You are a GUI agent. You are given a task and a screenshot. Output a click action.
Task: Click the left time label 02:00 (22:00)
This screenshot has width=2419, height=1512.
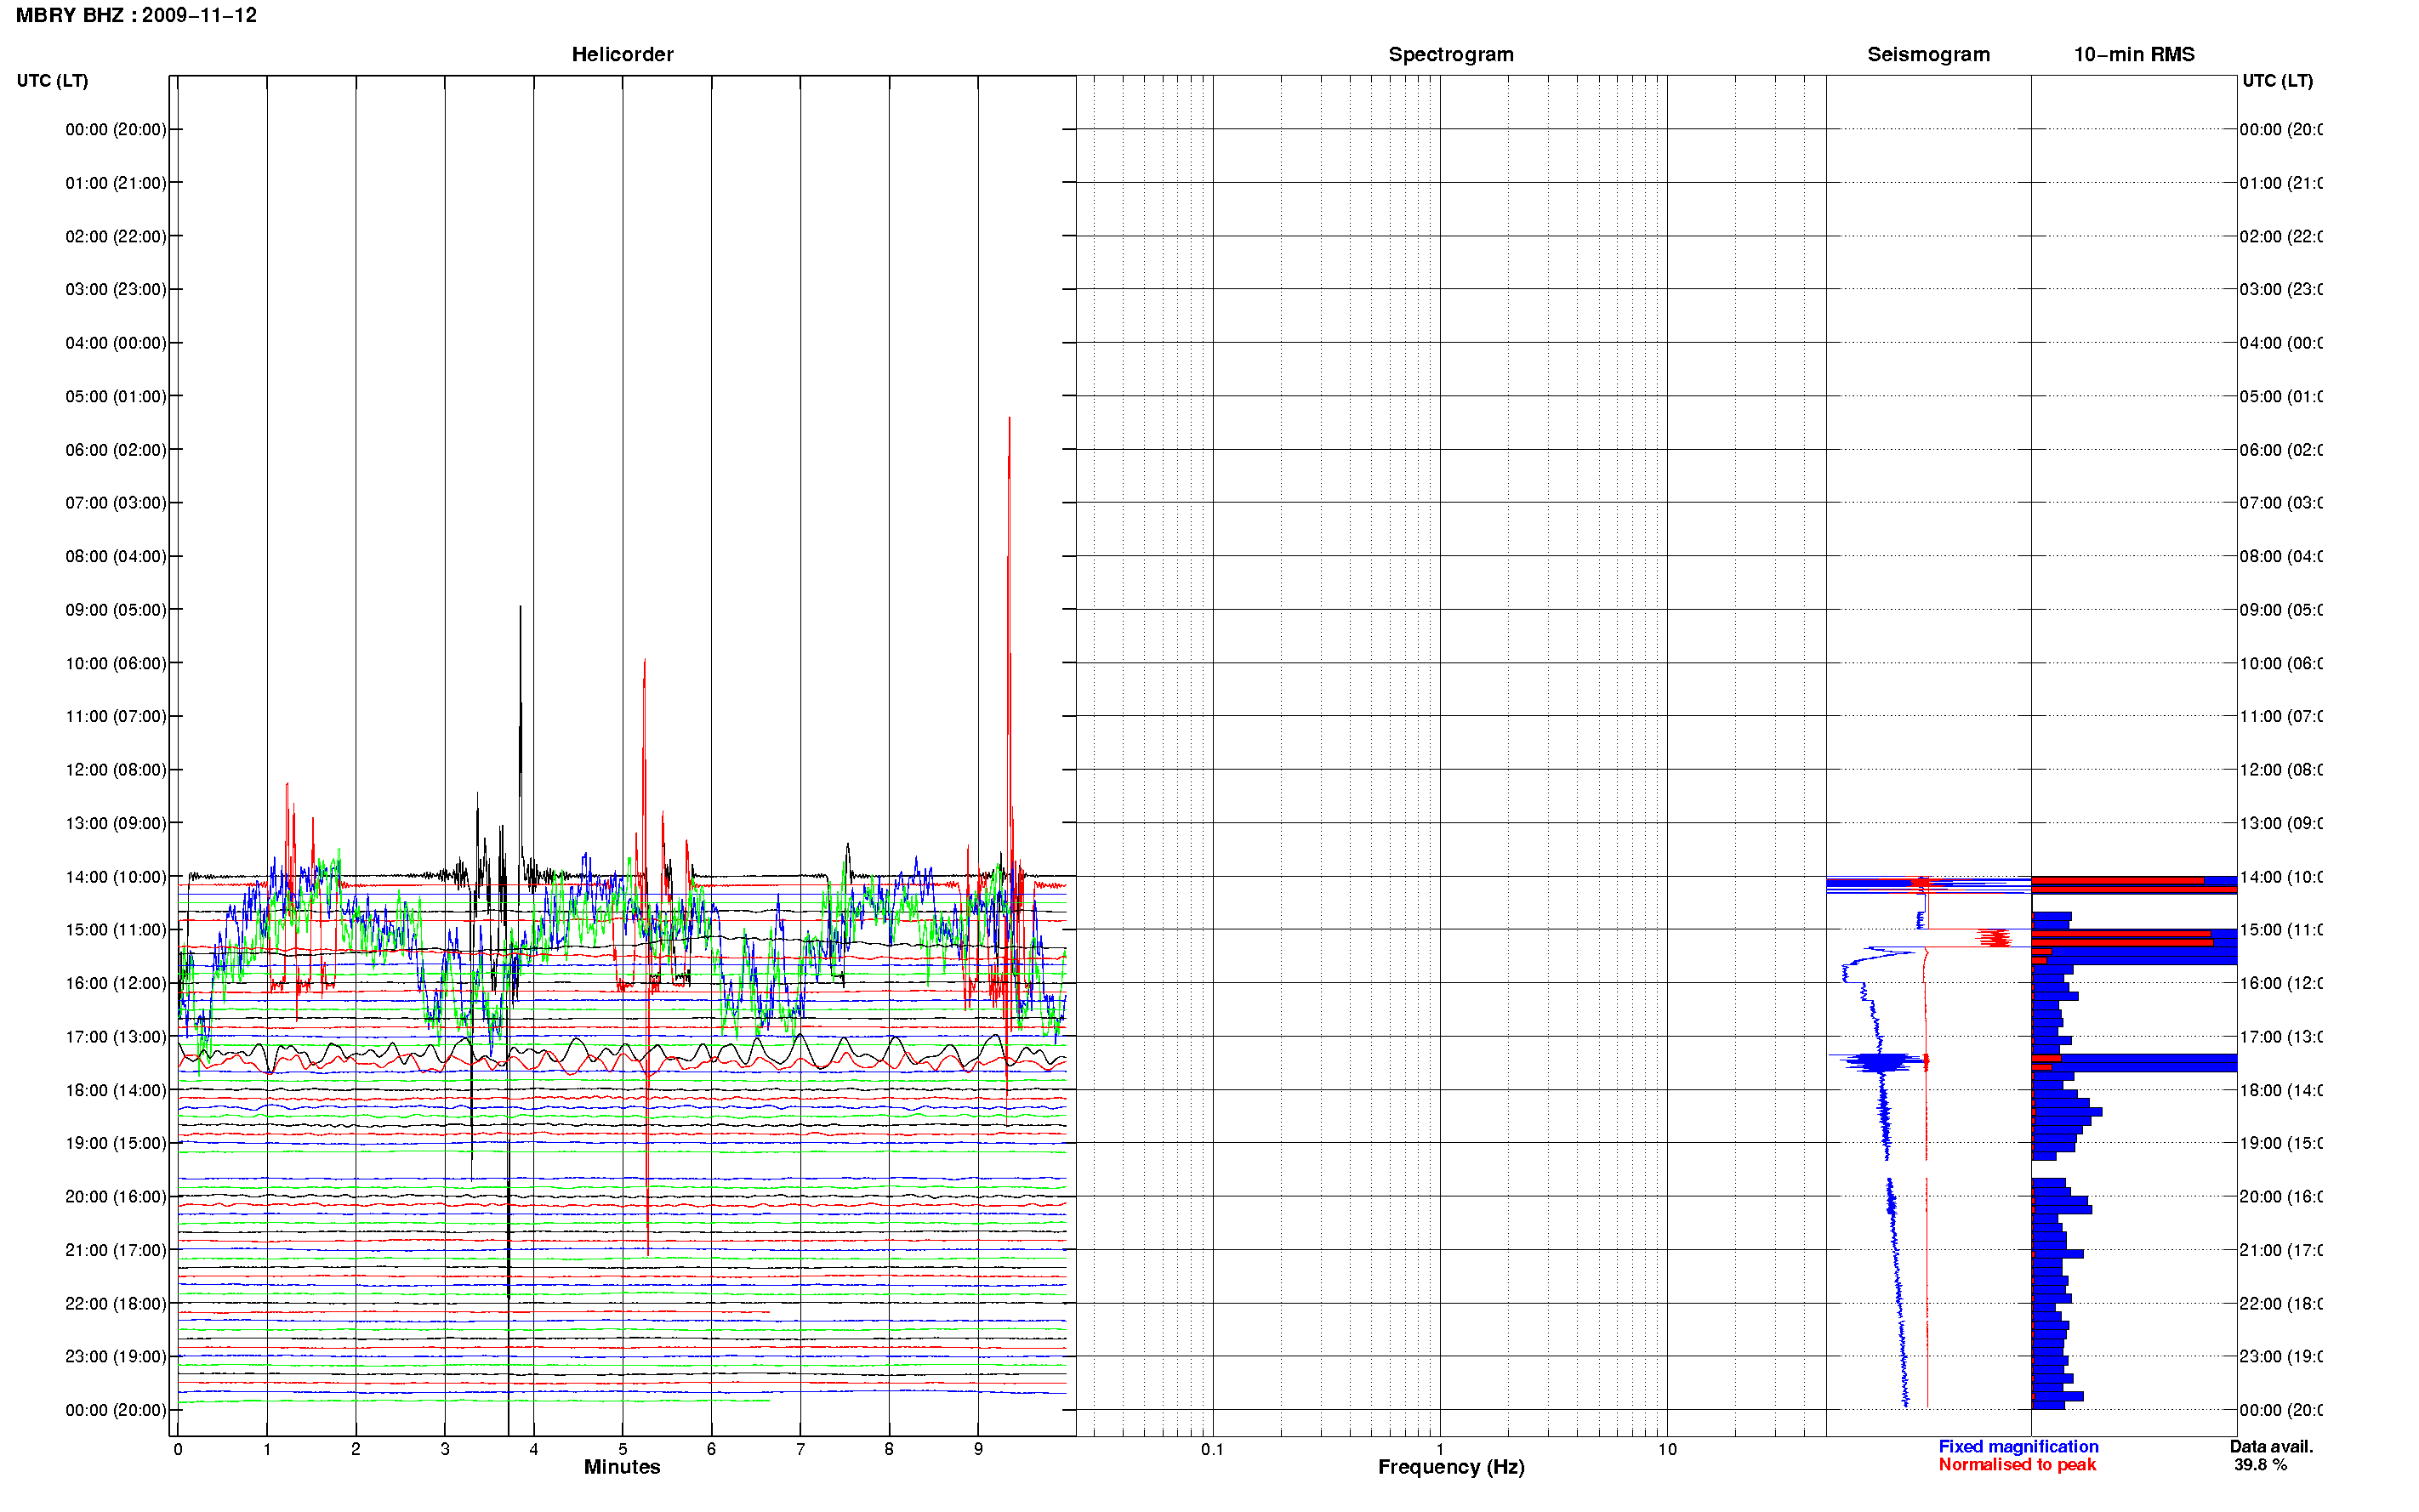(116, 237)
